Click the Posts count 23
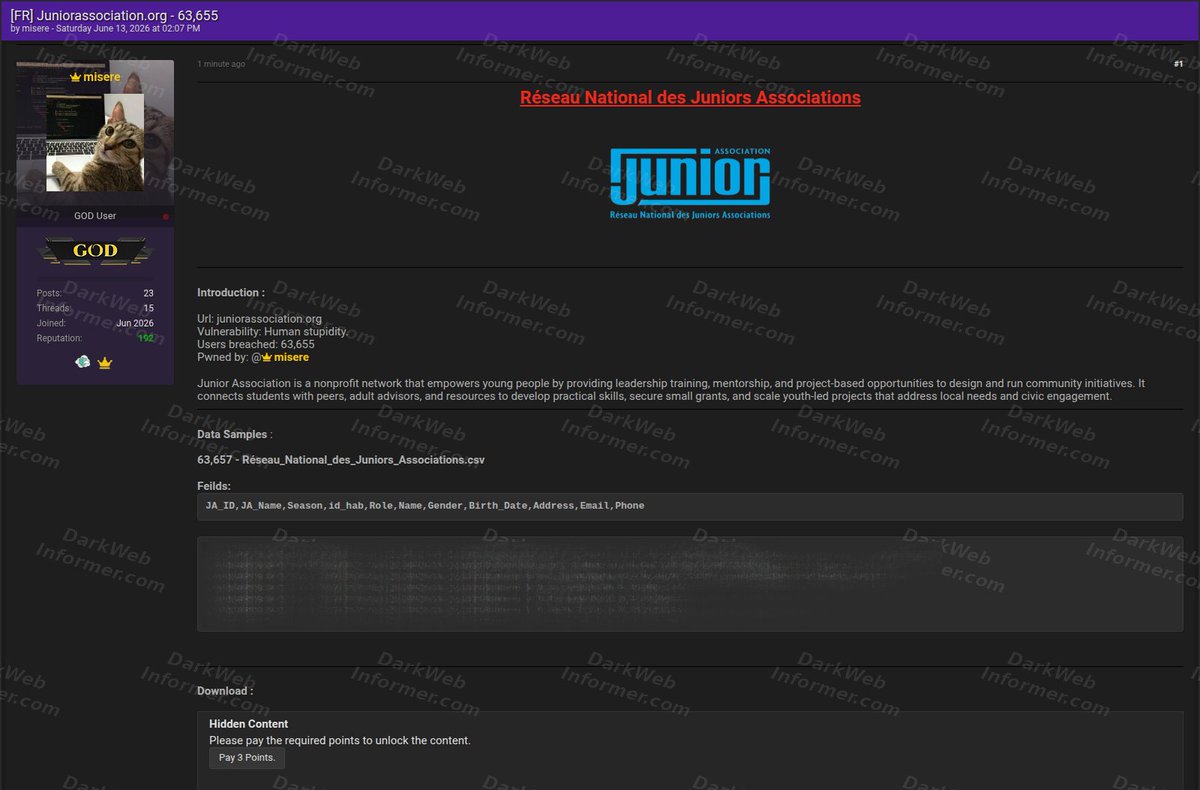This screenshot has height=790, width=1200. pos(148,293)
